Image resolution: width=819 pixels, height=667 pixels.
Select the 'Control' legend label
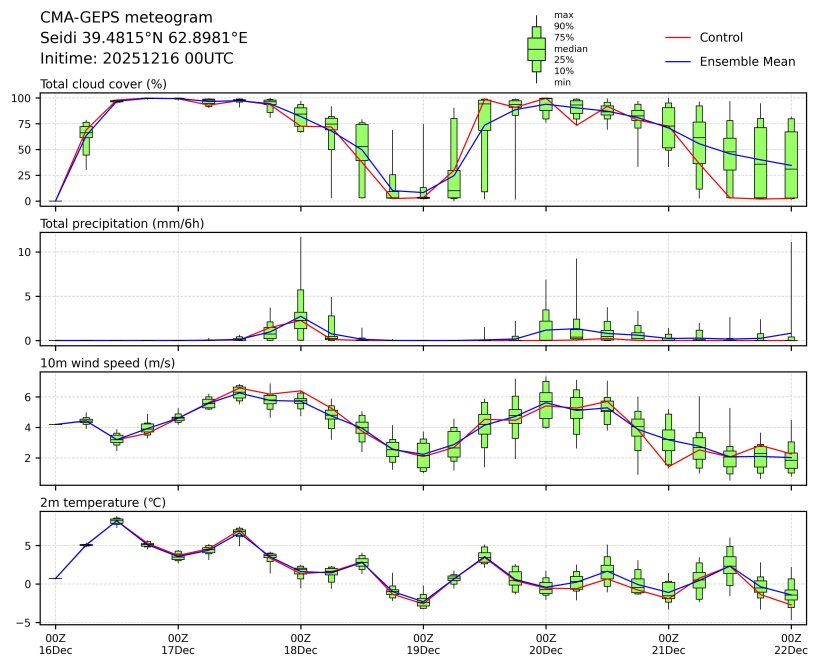tap(721, 38)
